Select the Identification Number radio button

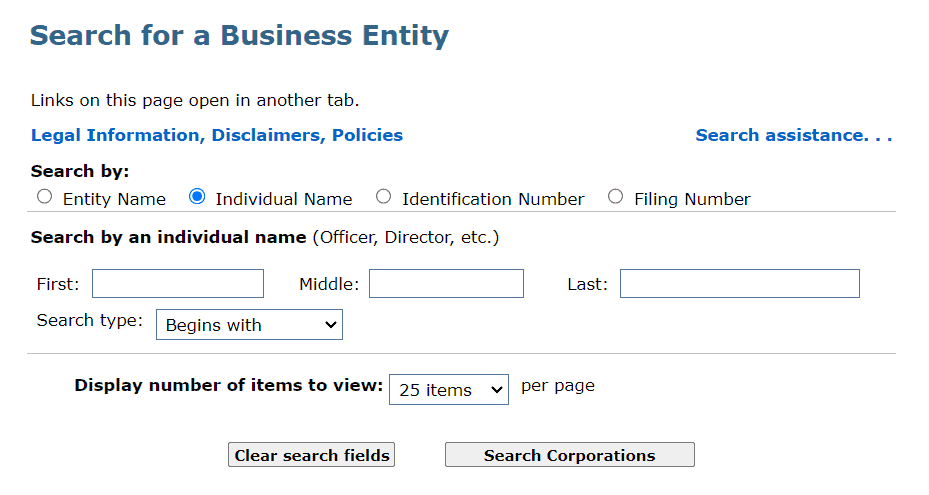[x=383, y=197]
